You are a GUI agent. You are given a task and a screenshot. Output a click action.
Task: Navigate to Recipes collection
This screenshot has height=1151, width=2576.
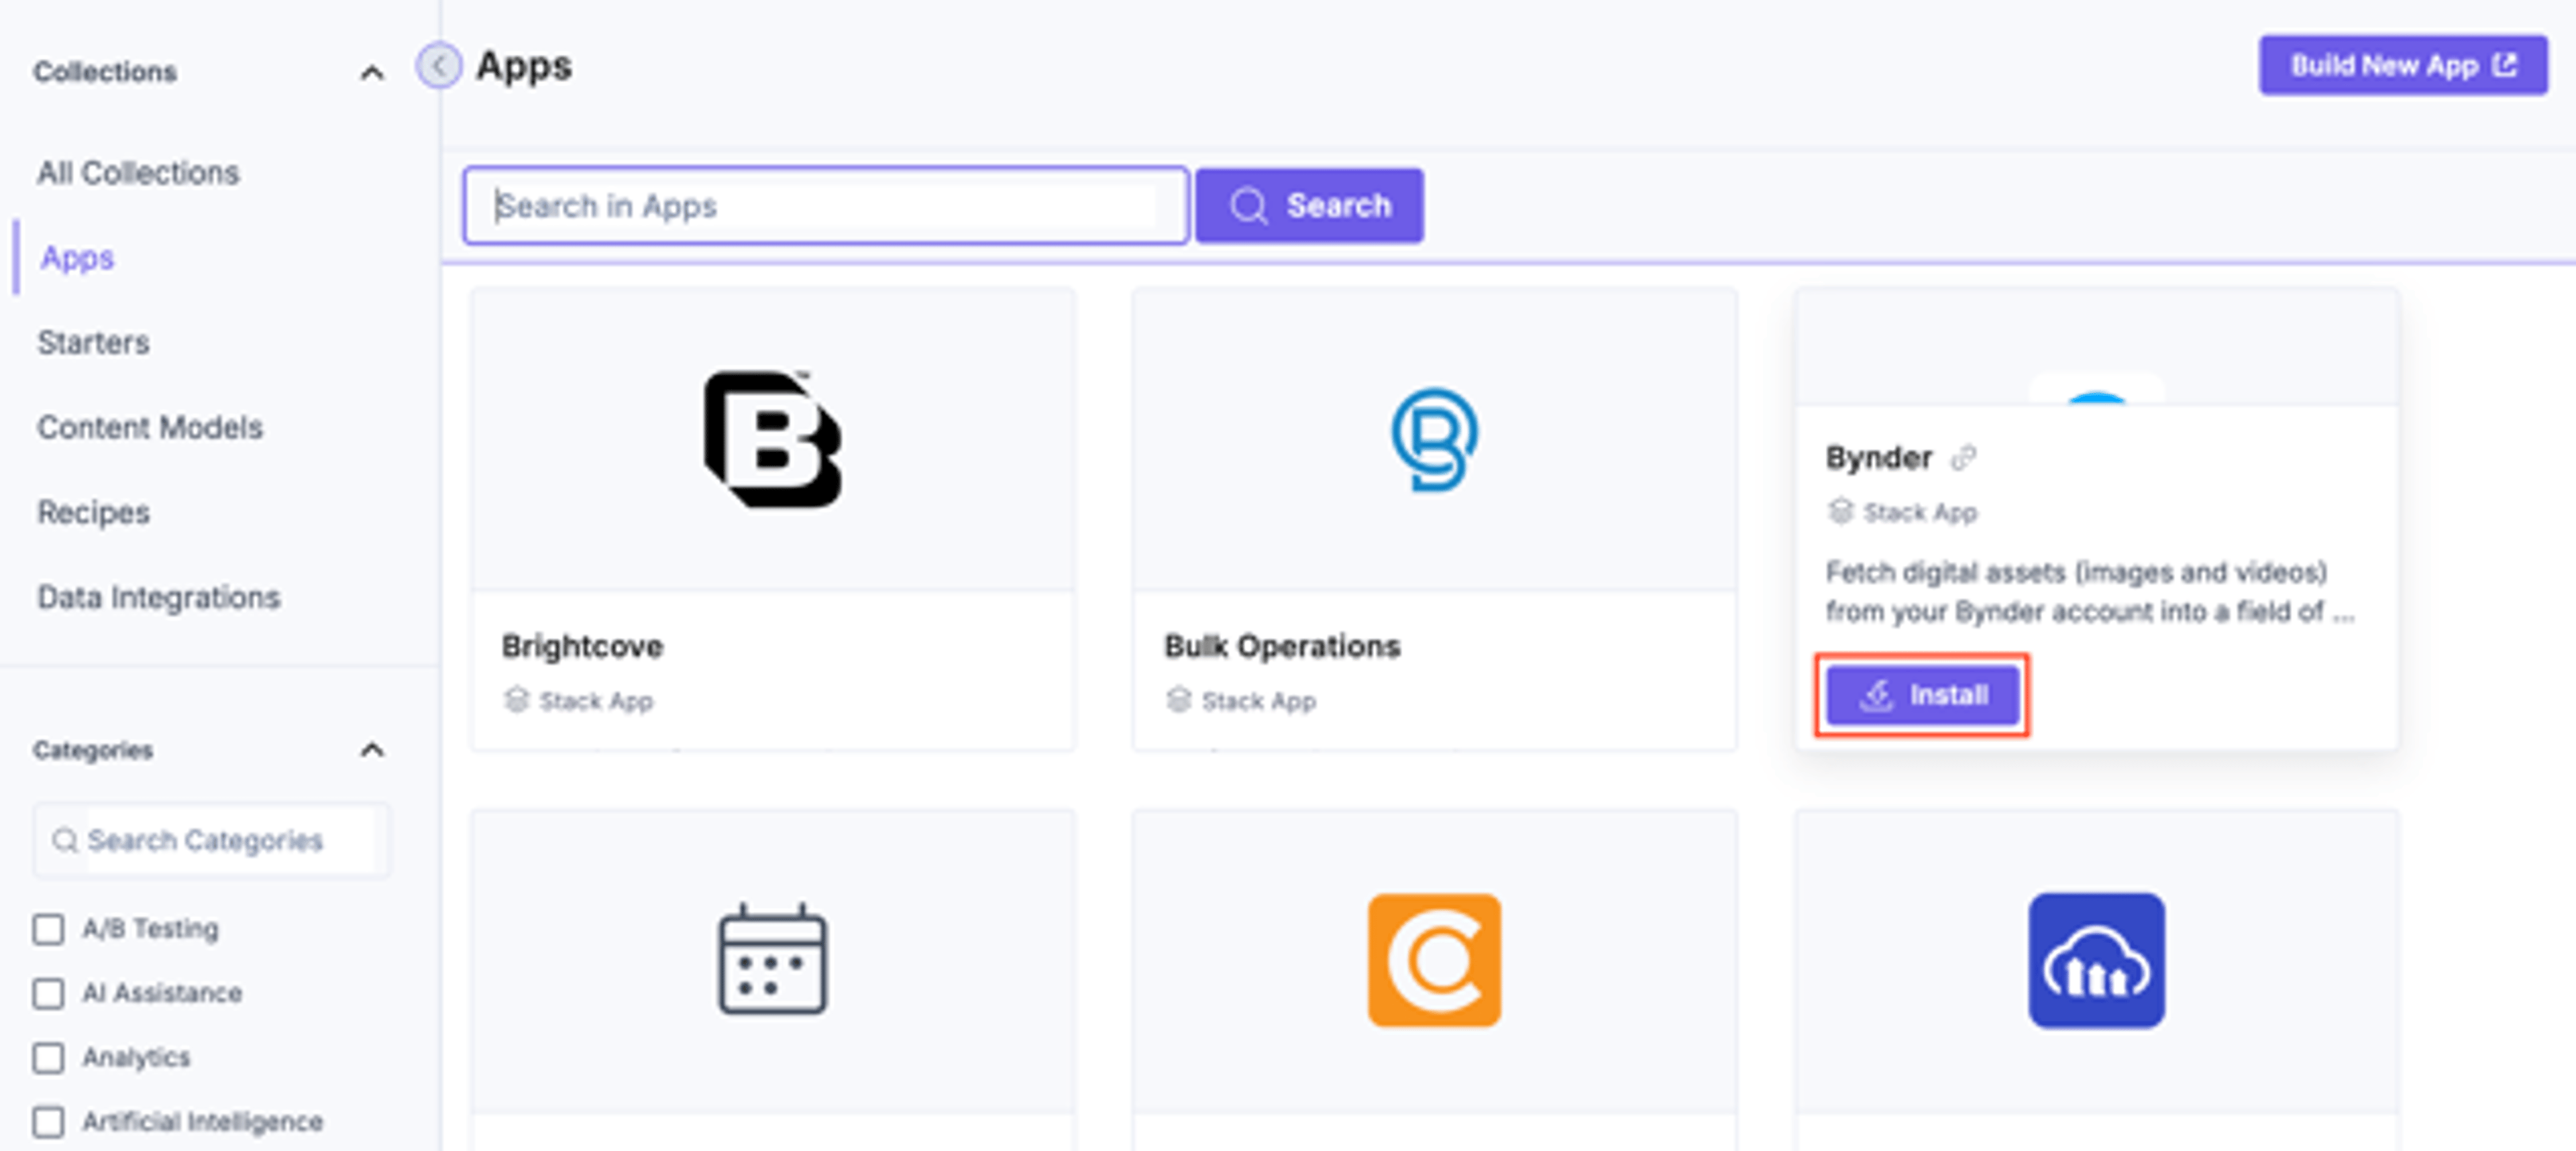coord(93,513)
